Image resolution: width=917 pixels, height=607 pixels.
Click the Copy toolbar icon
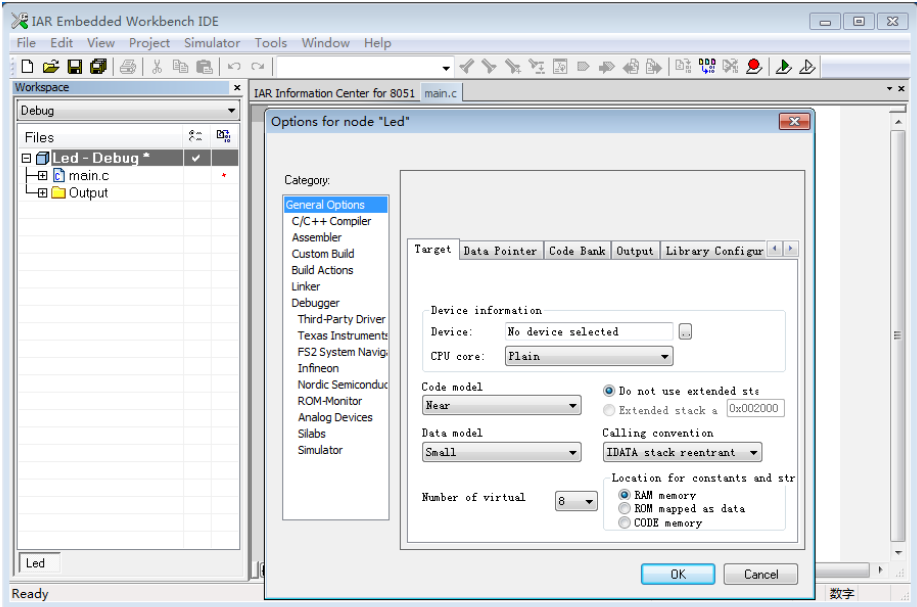pyautogui.click(x=180, y=67)
